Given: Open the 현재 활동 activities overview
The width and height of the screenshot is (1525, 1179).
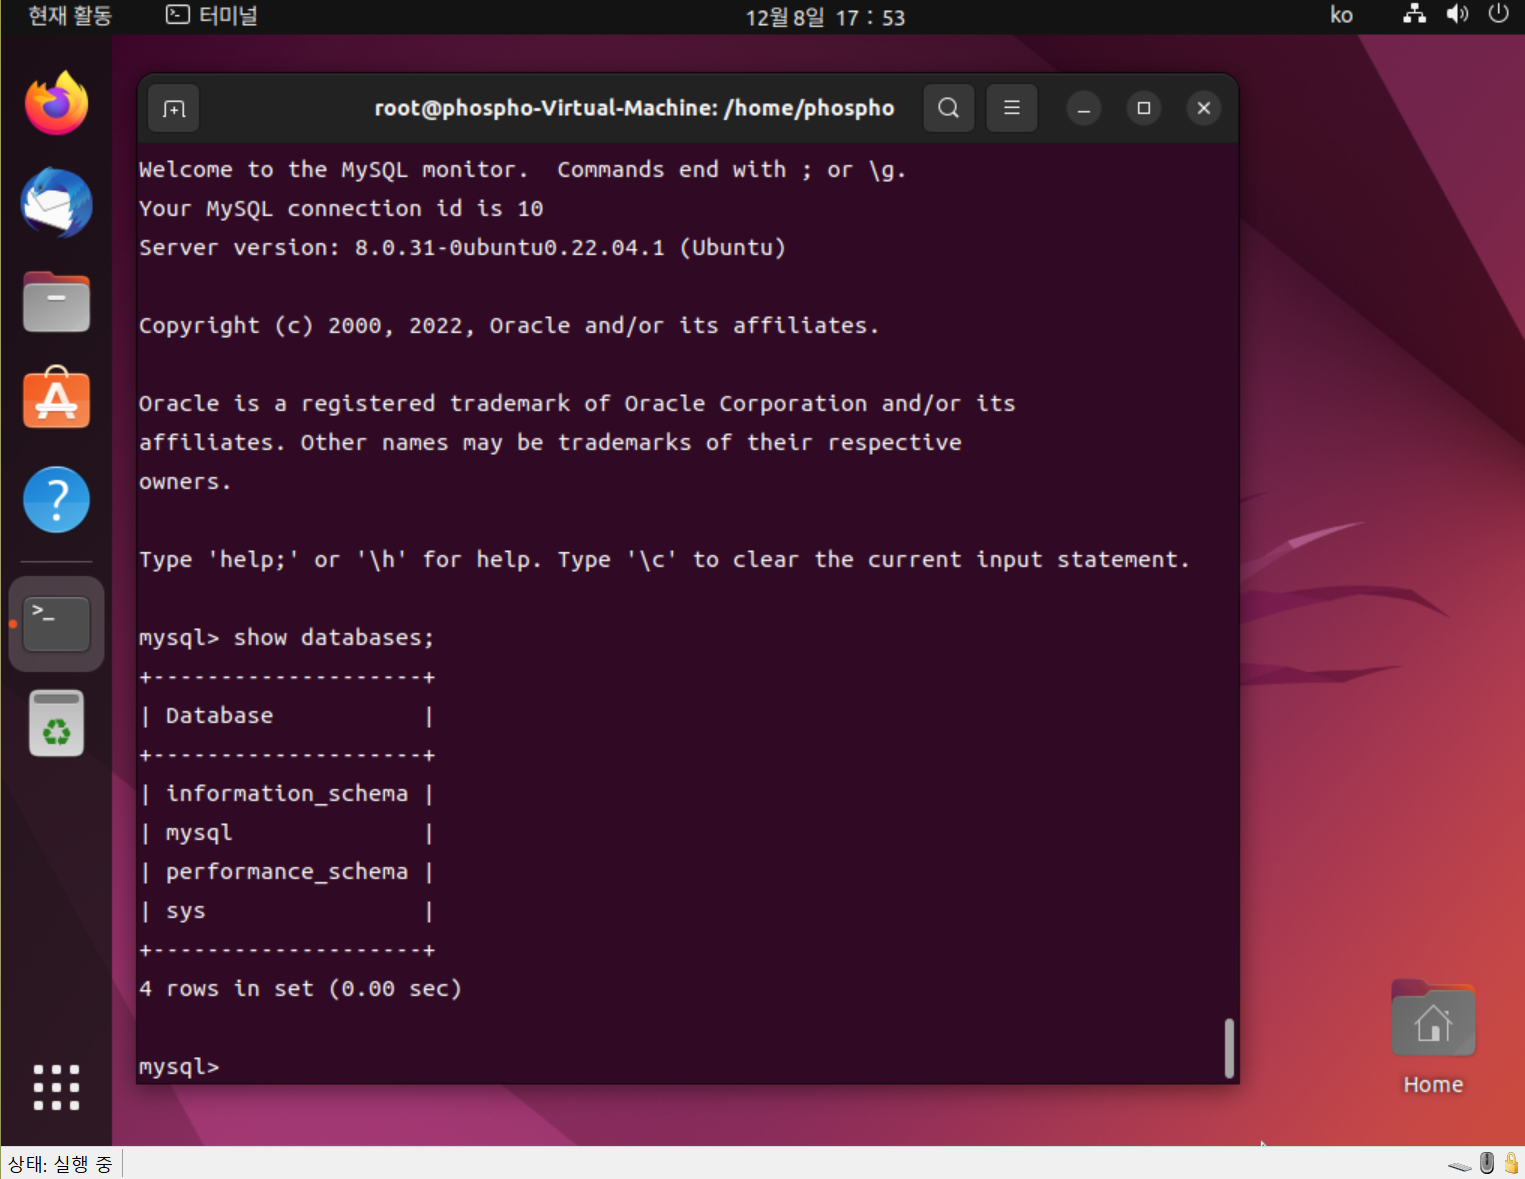Looking at the screenshot, I should click(x=70, y=16).
